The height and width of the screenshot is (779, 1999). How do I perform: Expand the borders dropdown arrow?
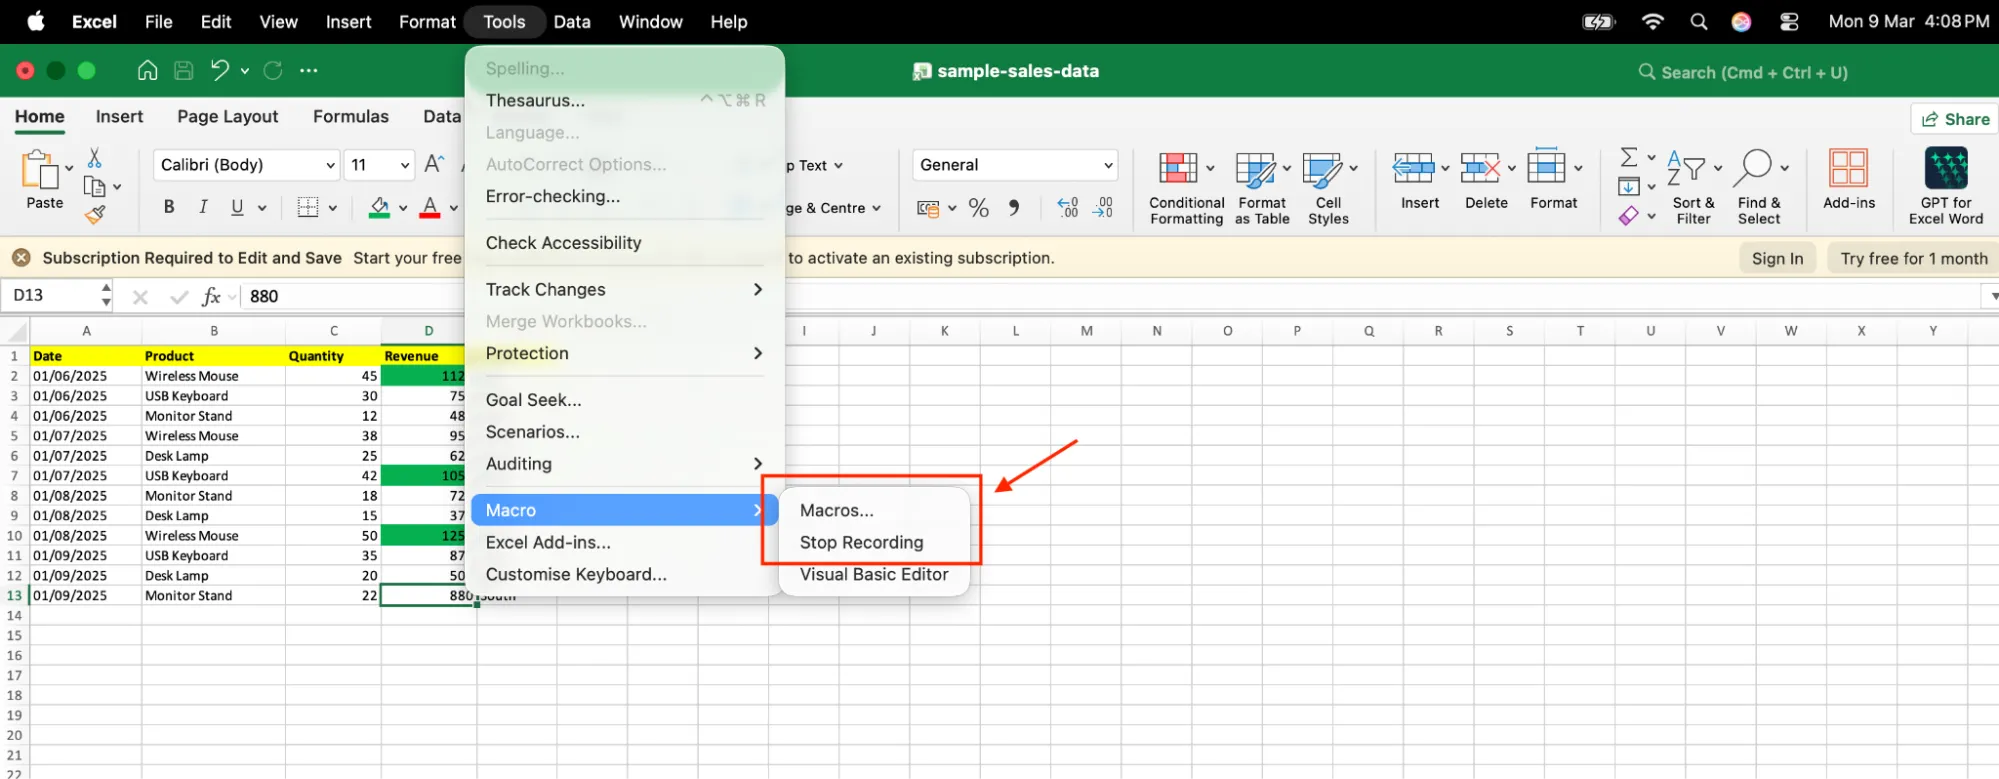333,208
